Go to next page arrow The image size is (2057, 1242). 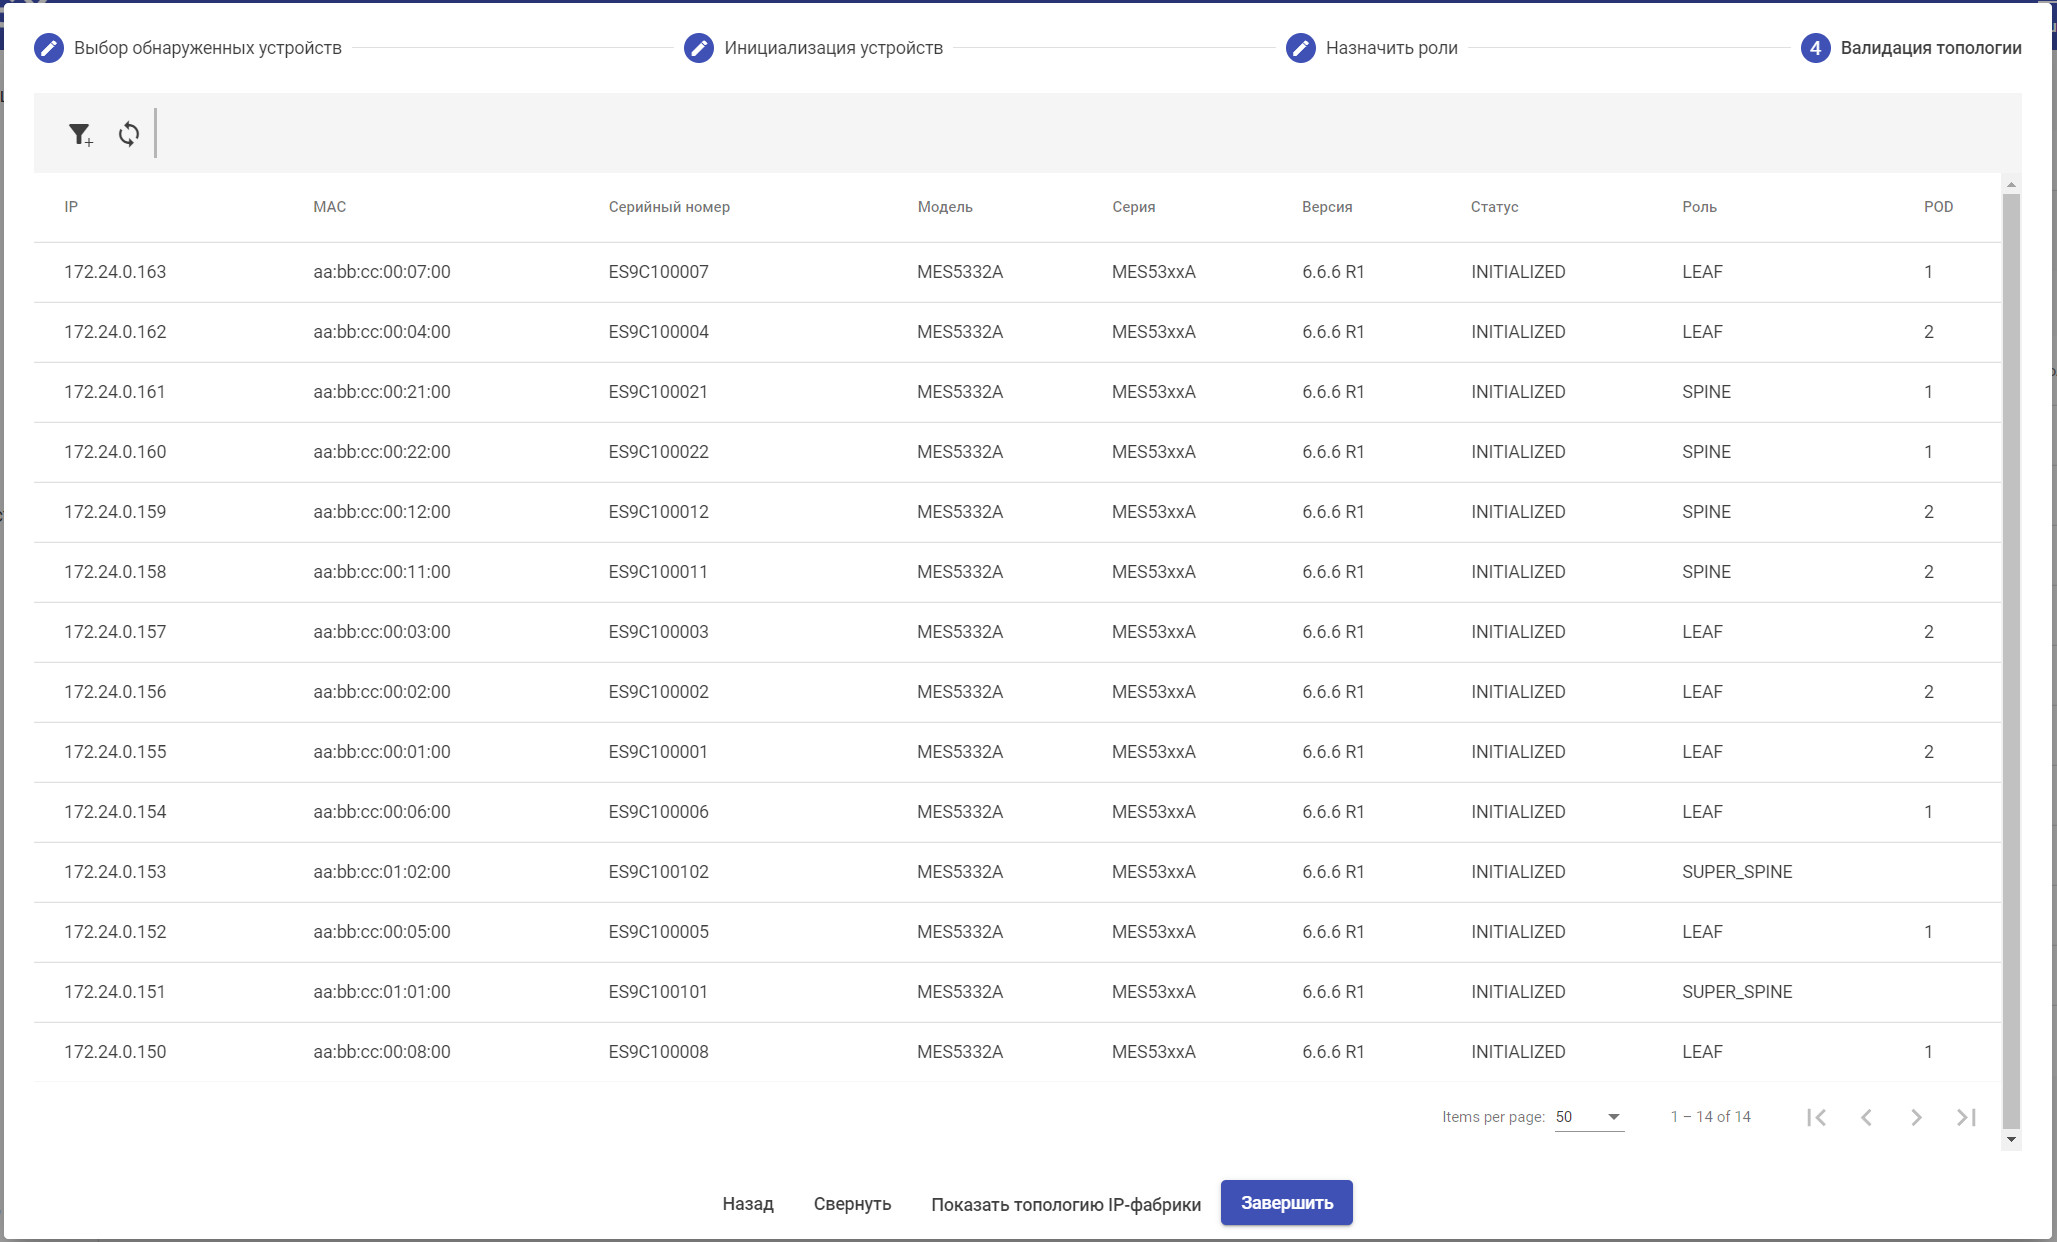1916,1117
